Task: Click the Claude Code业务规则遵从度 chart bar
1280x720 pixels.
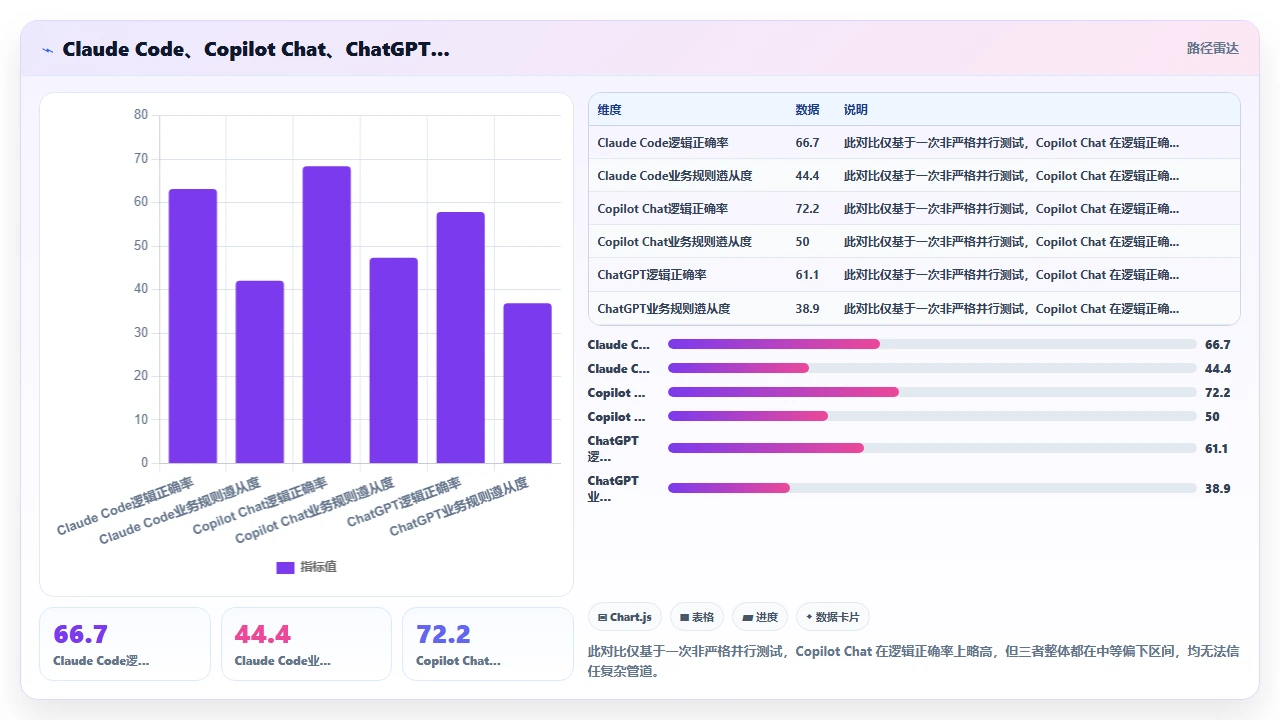Action: coord(259,372)
